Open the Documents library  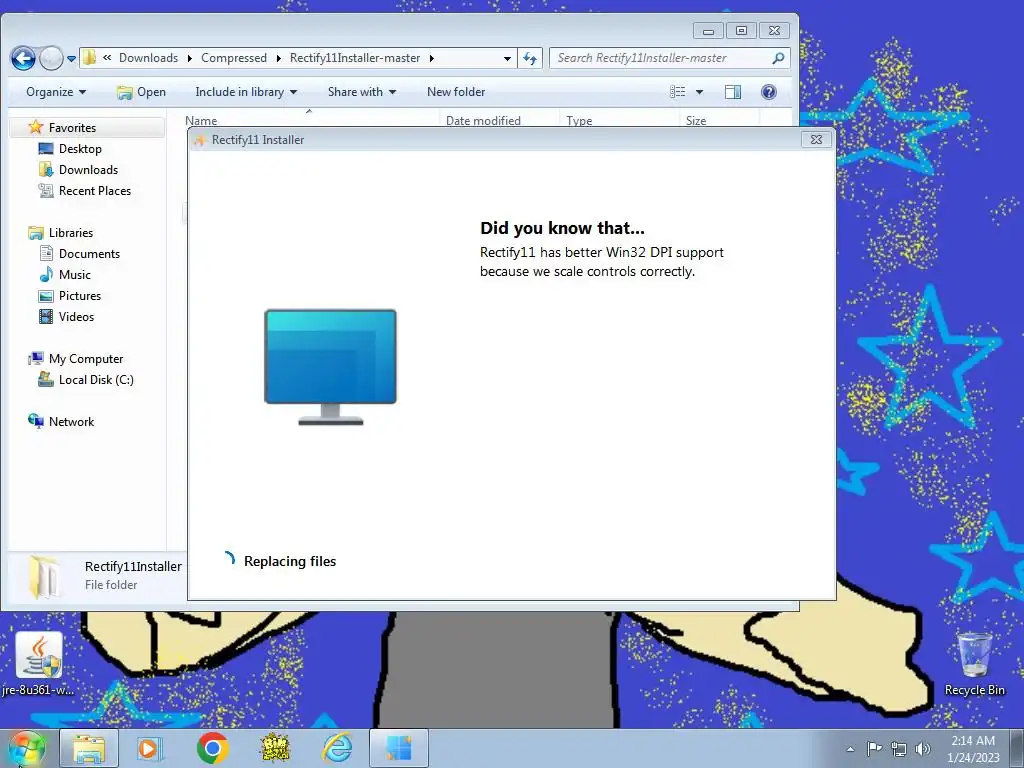coord(89,253)
